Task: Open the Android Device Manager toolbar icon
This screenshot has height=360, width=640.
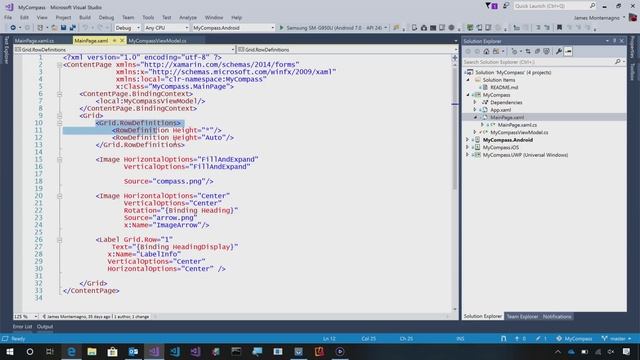Action: tap(414, 28)
